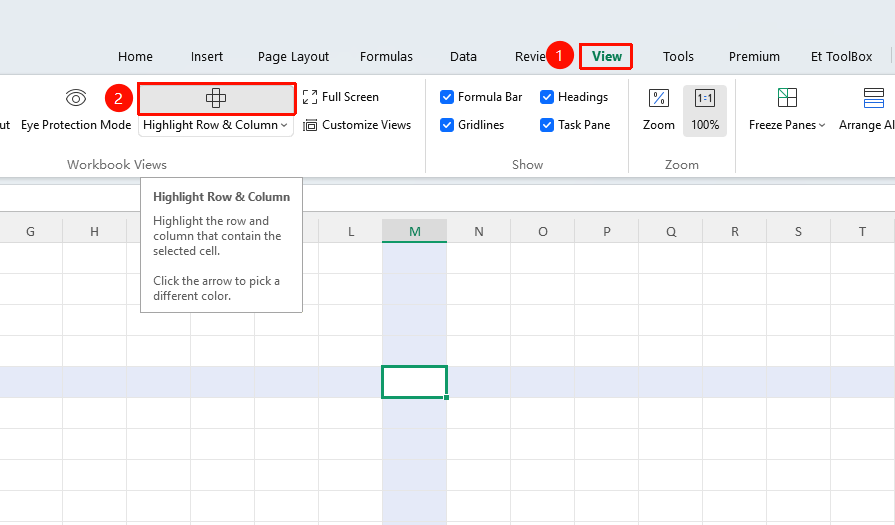Image resolution: width=895 pixels, height=525 pixels.
Task: Click the Arrange All icon
Action: tap(873, 98)
